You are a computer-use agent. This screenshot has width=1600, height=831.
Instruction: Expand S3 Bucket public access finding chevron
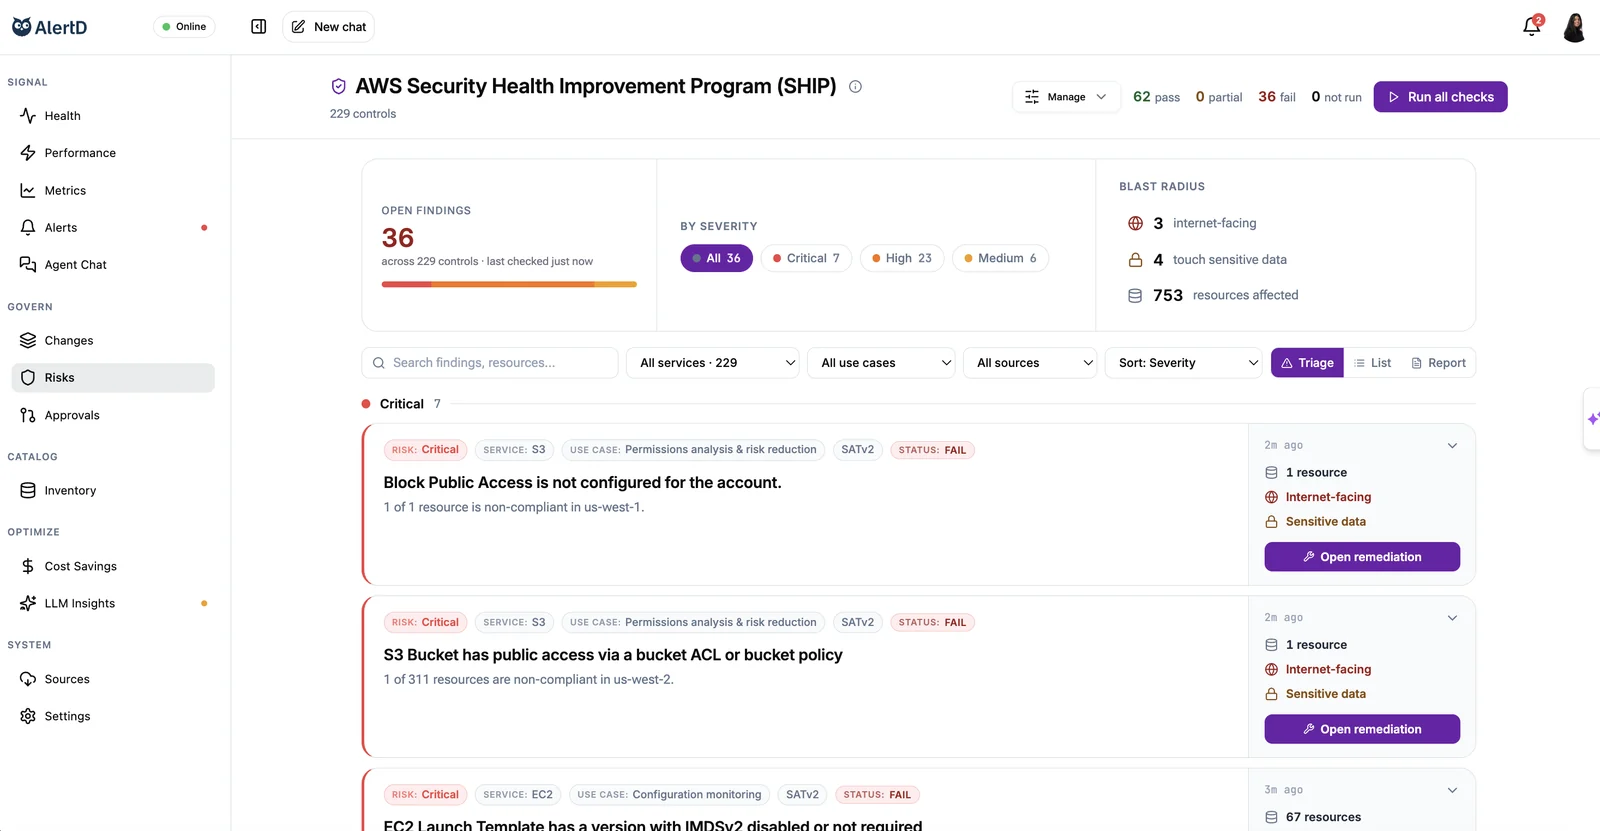click(x=1453, y=618)
